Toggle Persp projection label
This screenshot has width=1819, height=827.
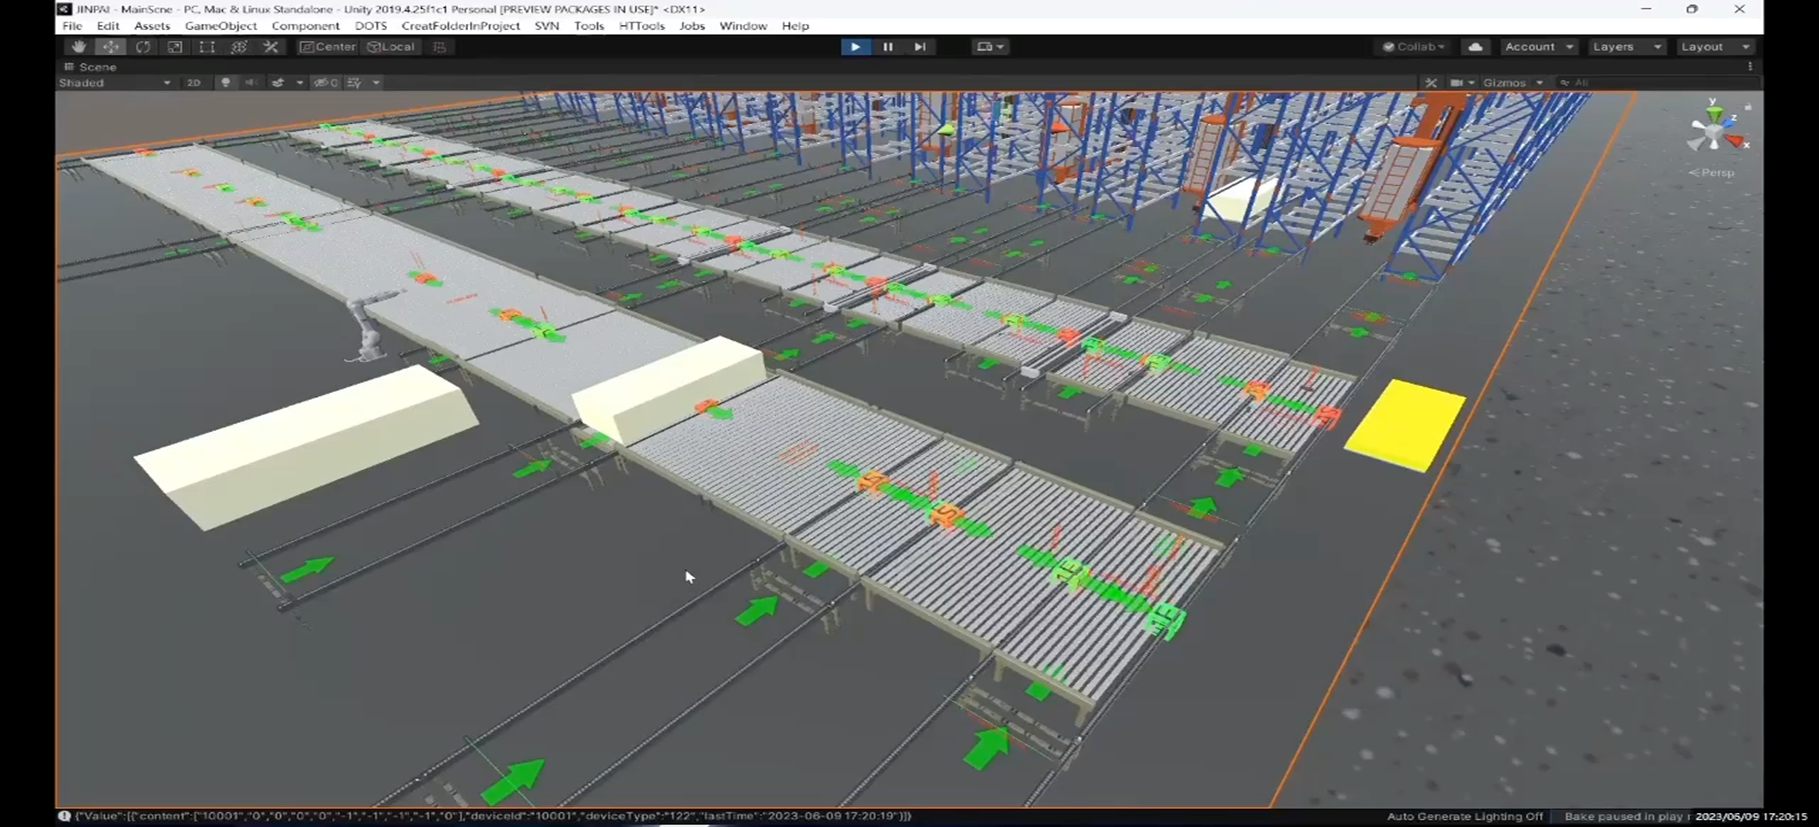pyautogui.click(x=1713, y=173)
